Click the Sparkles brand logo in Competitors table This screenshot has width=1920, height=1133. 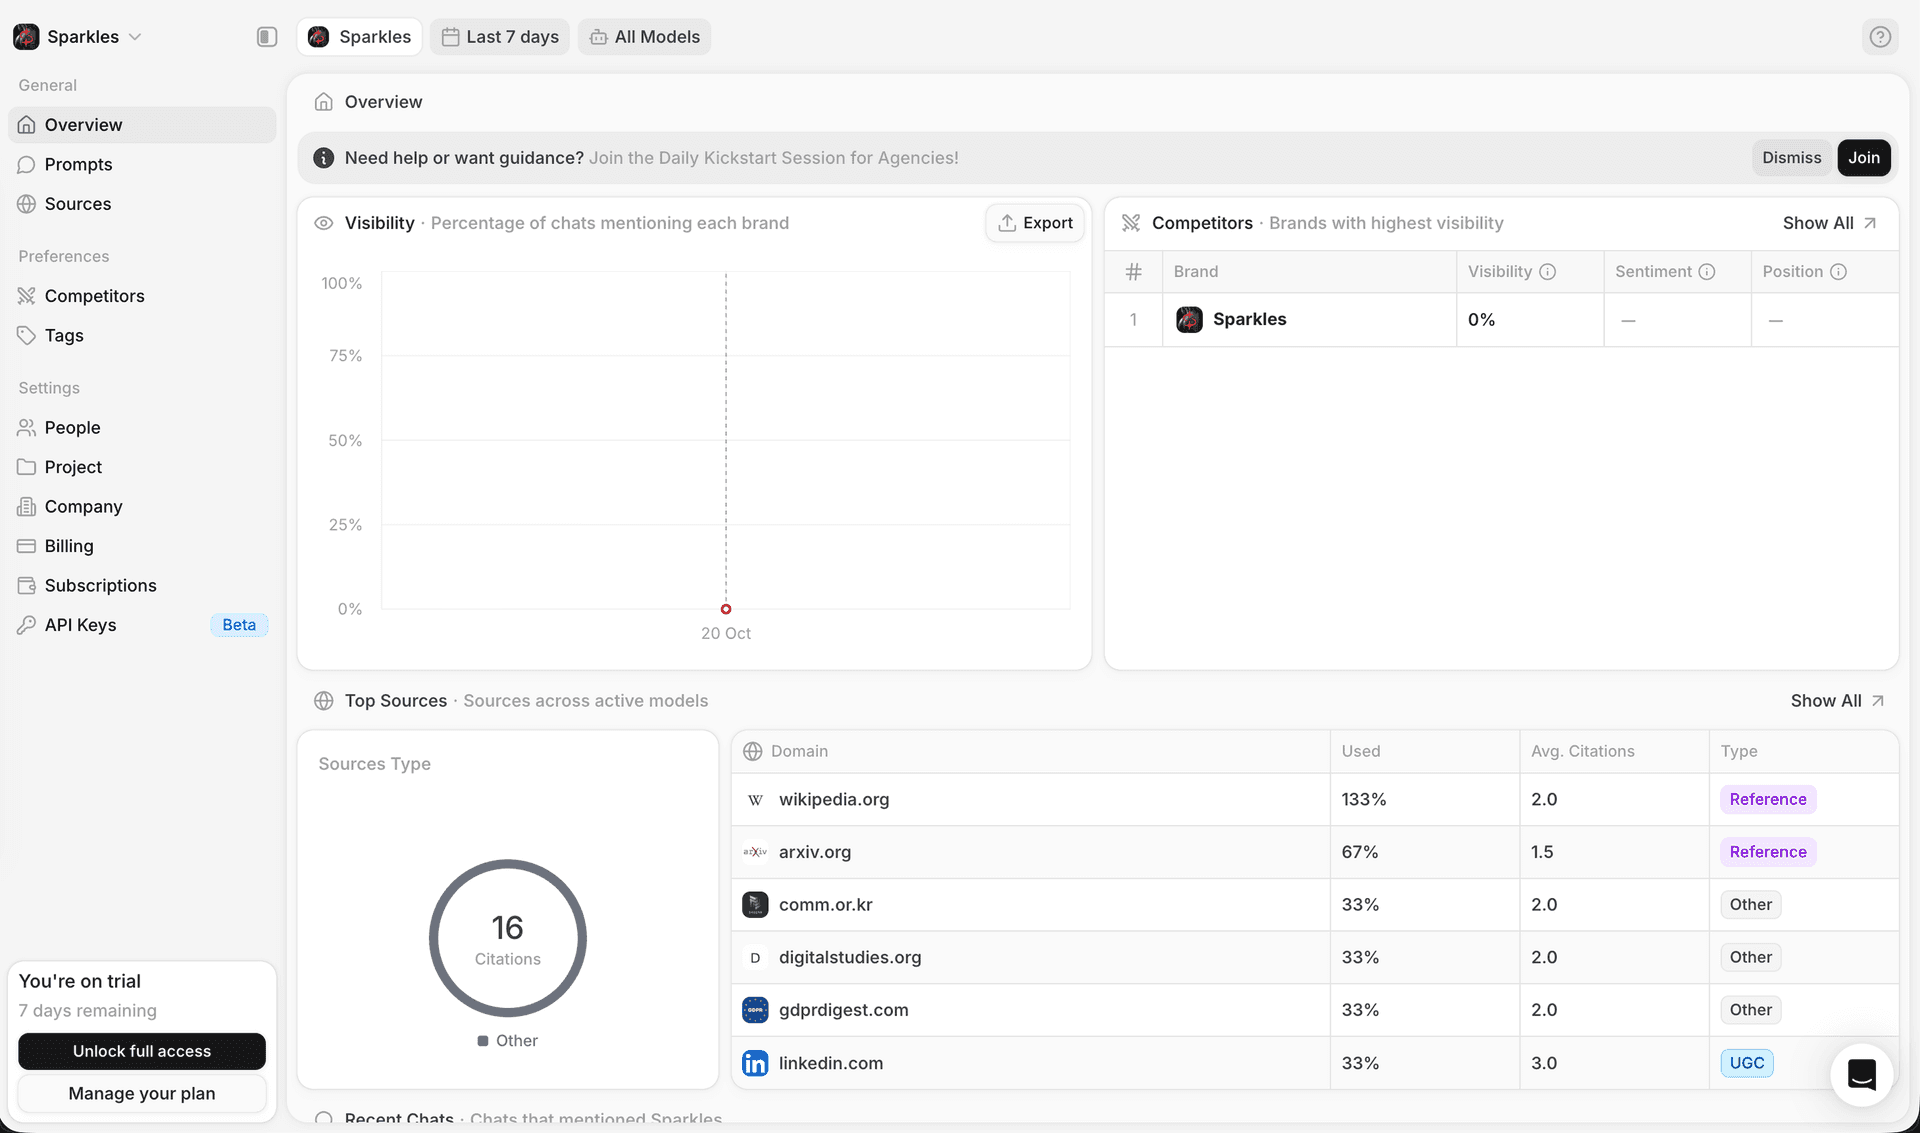coord(1189,320)
